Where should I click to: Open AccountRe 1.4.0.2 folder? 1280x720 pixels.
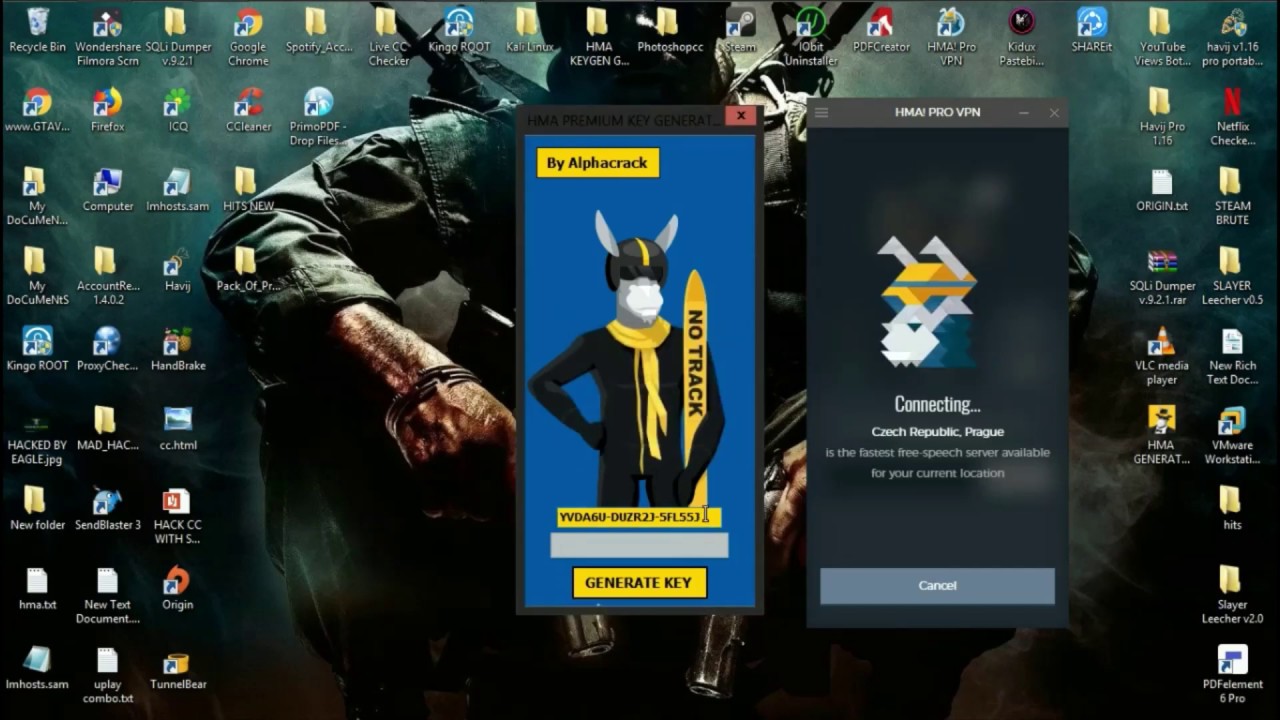107,277
